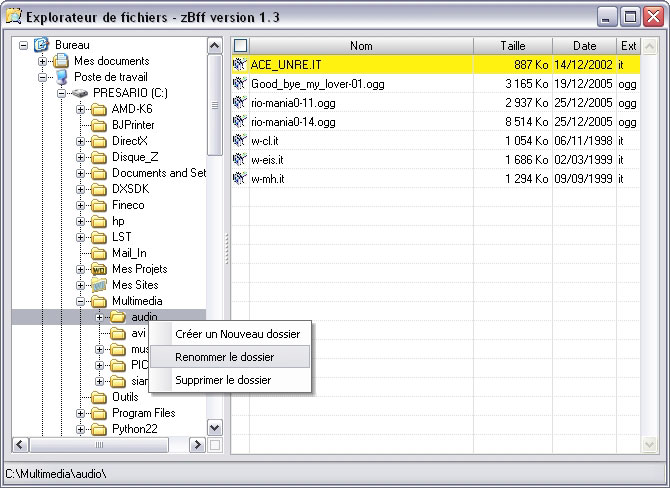
Task: Click the open audio folder icon
Action: click(x=118, y=317)
